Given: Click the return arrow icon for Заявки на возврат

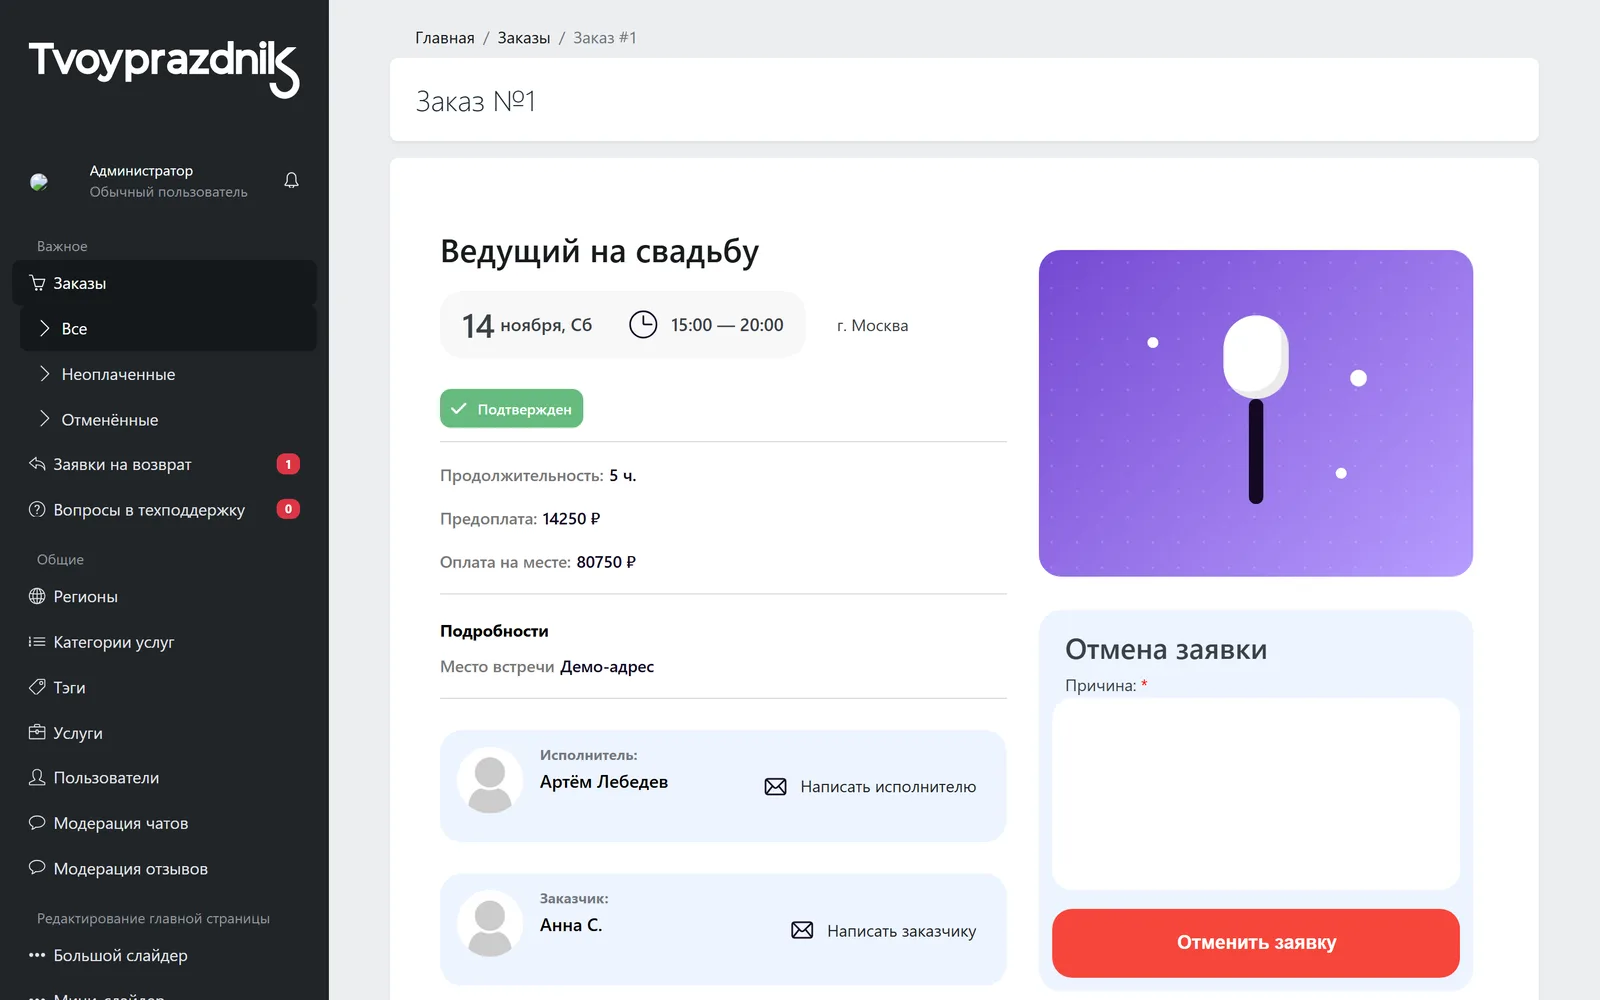Looking at the screenshot, I should pos(37,464).
